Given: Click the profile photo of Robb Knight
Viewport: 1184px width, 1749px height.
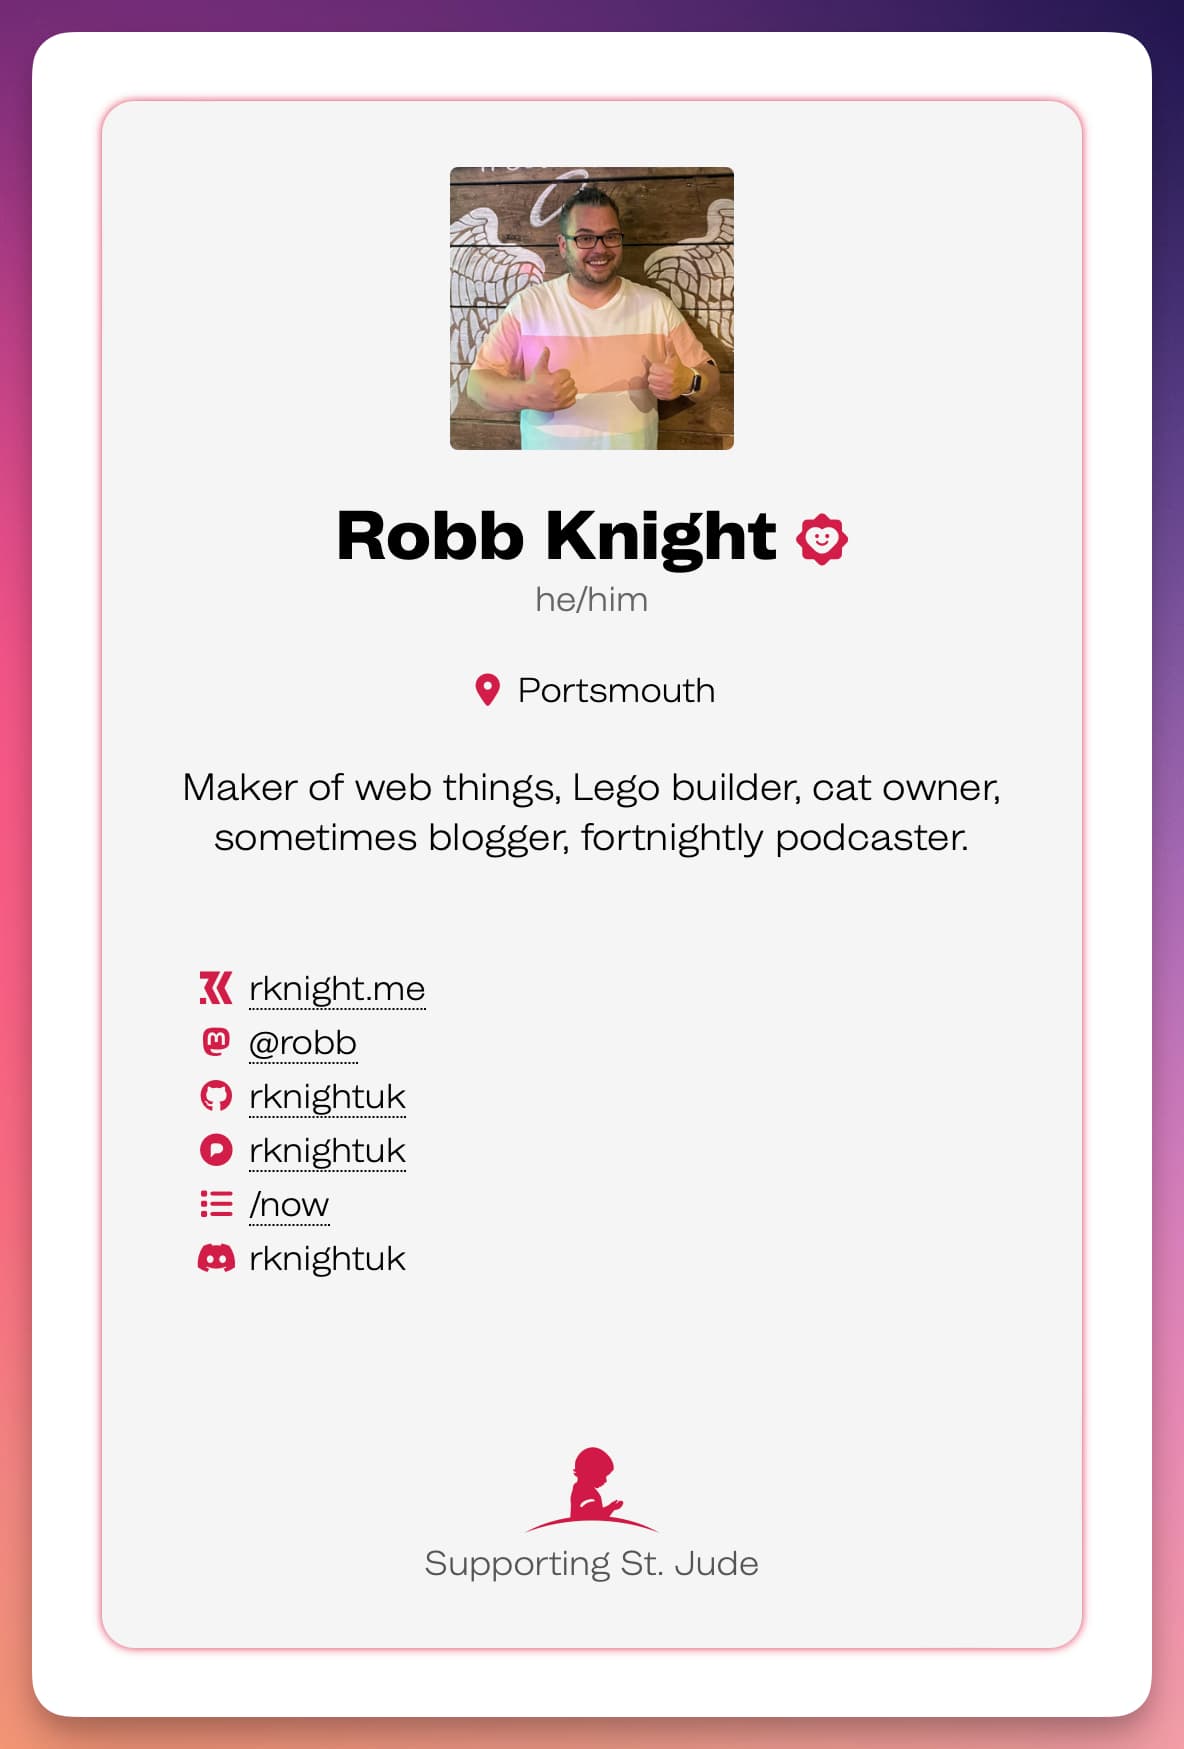Looking at the screenshot, I should tap(592, 308).
